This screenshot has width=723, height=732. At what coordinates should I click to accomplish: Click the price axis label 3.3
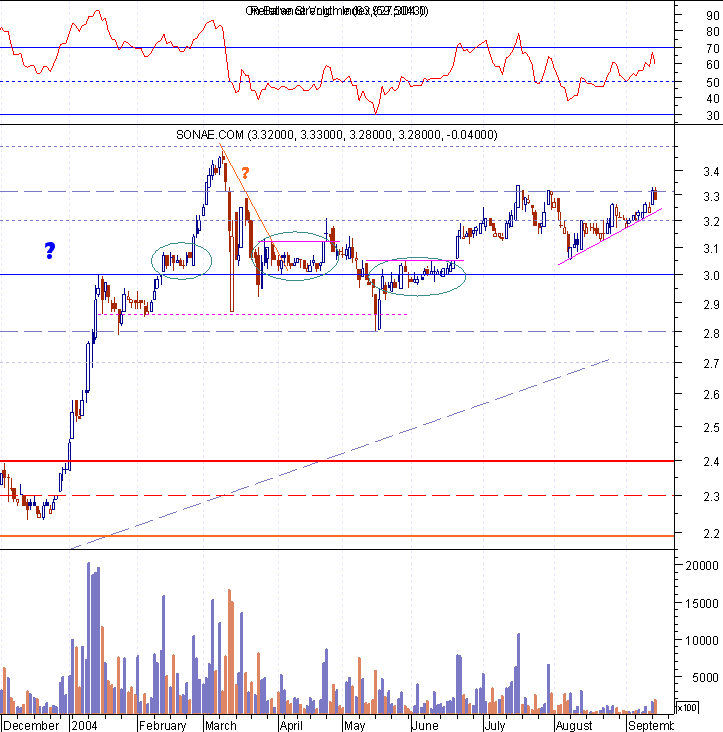711,197
